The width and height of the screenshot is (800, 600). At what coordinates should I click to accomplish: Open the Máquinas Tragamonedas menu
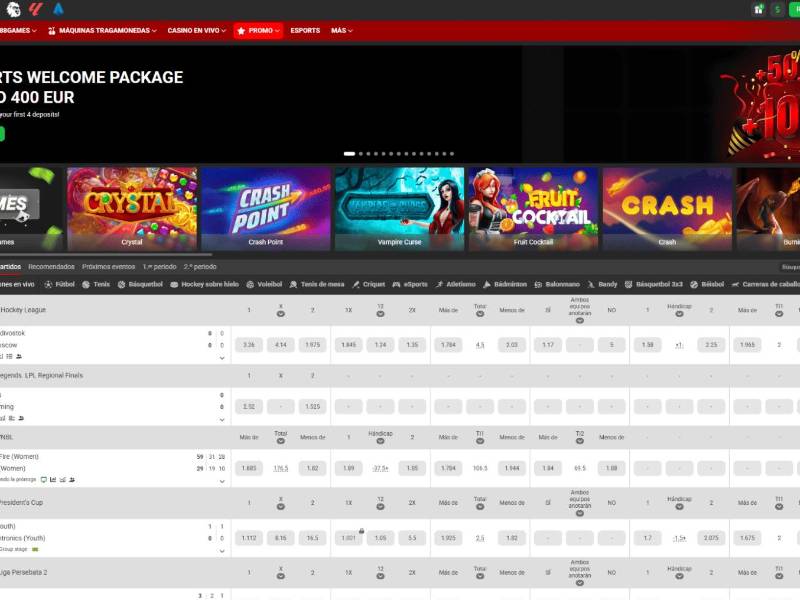coord(102,31)
